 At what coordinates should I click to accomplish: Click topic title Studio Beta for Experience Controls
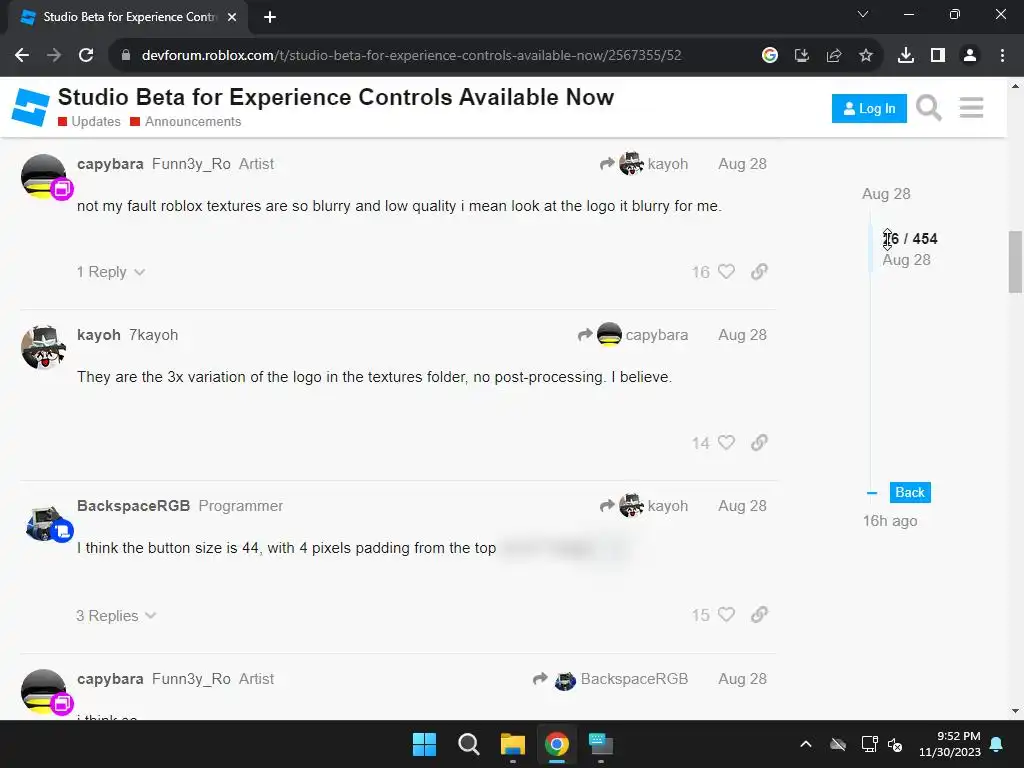336,97
